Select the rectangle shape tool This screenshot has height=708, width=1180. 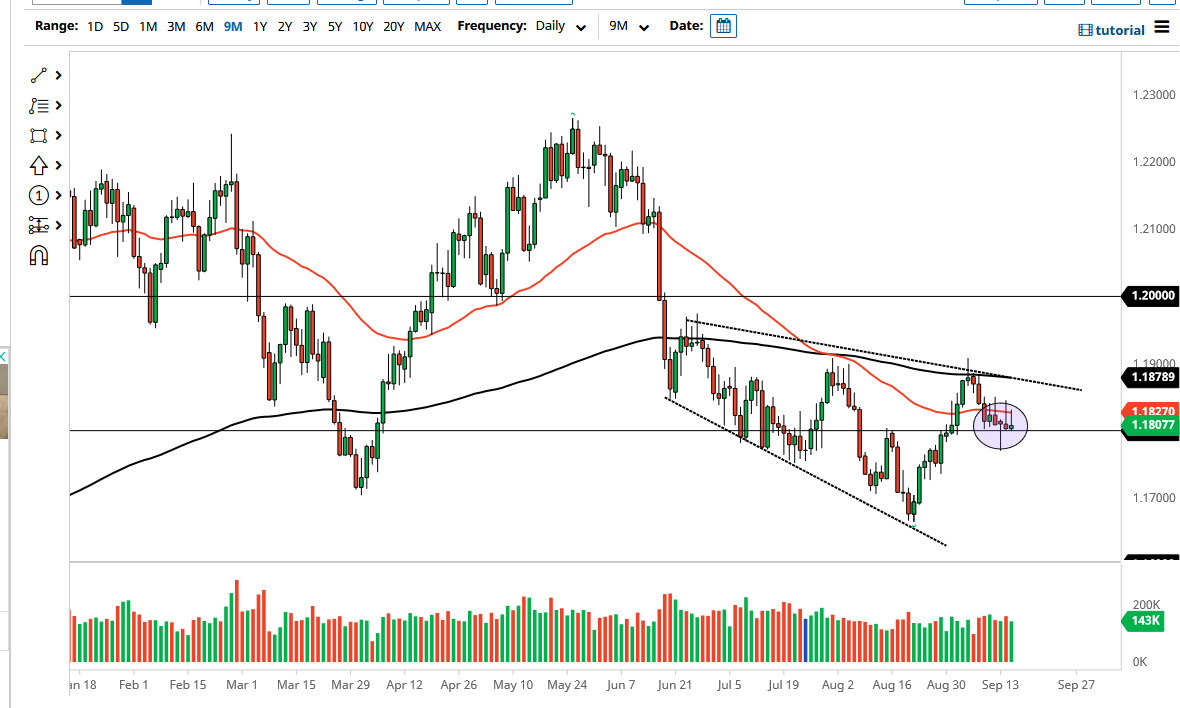(39, 135)
